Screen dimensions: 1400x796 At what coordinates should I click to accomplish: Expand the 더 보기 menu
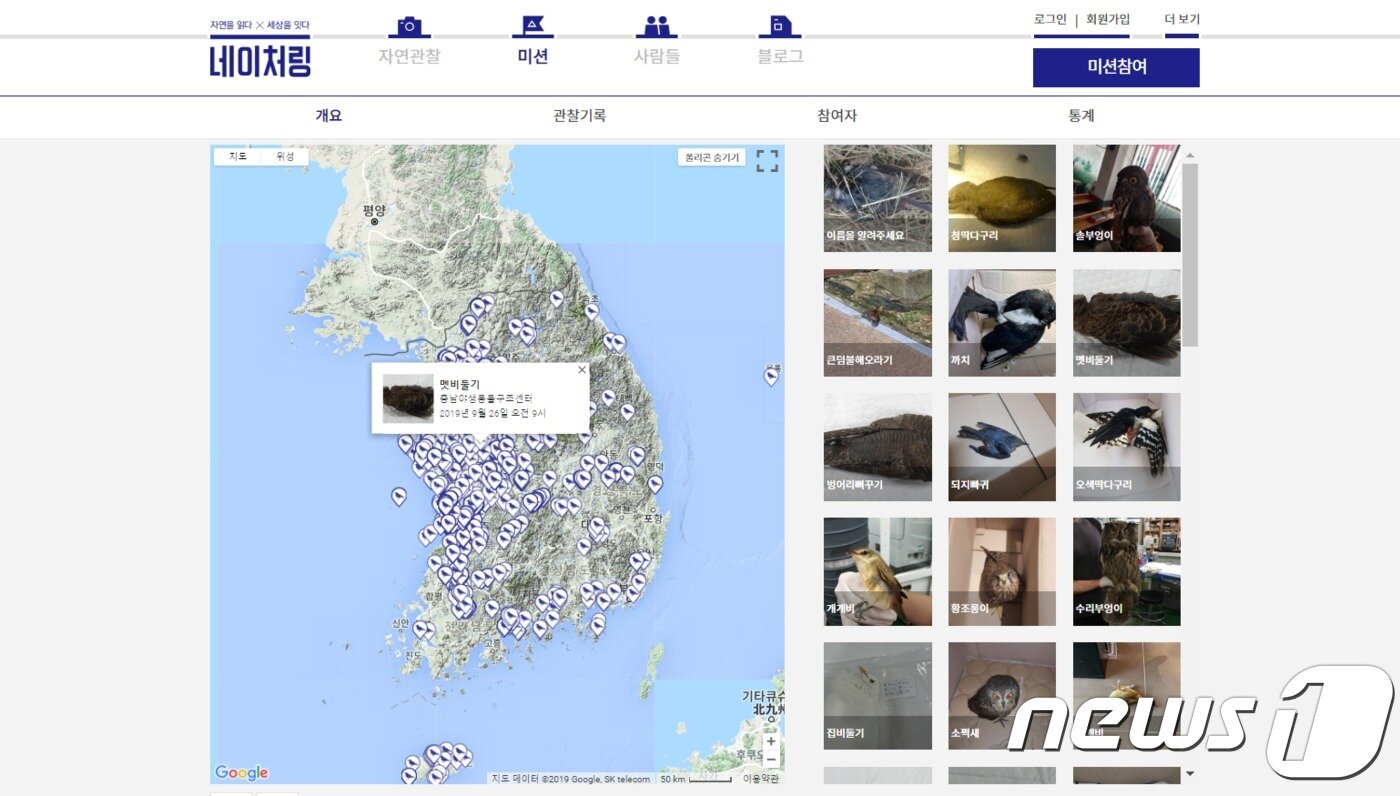[1181, 19]
